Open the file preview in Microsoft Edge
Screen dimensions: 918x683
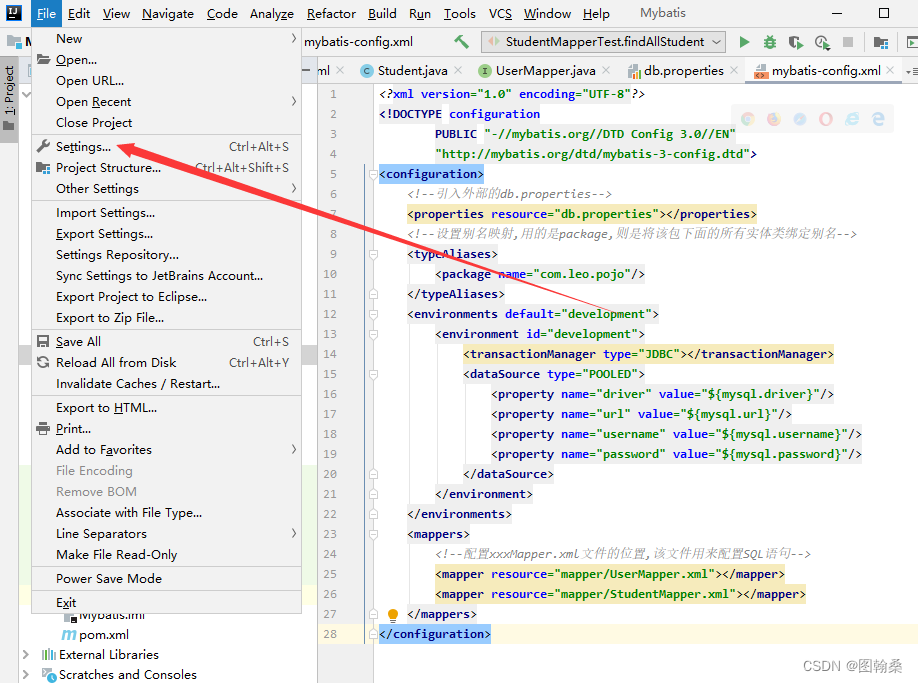(876, 118)
